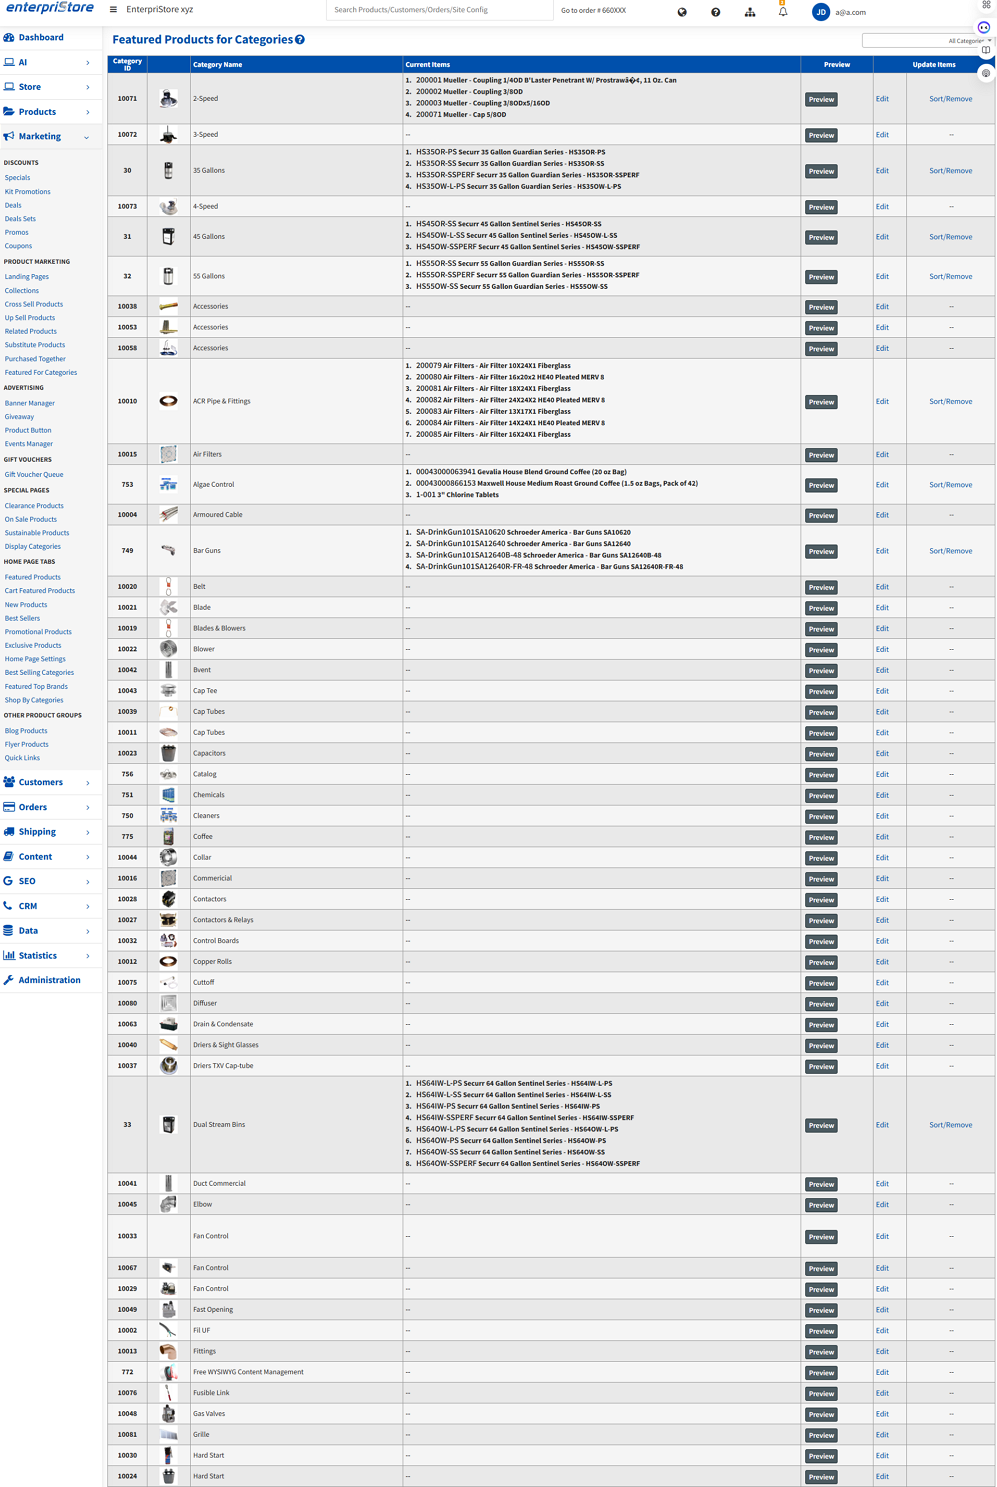Open the sitemap icon in top bar
This screenshot has height=1487, width=997.
(x=749, y=12)
